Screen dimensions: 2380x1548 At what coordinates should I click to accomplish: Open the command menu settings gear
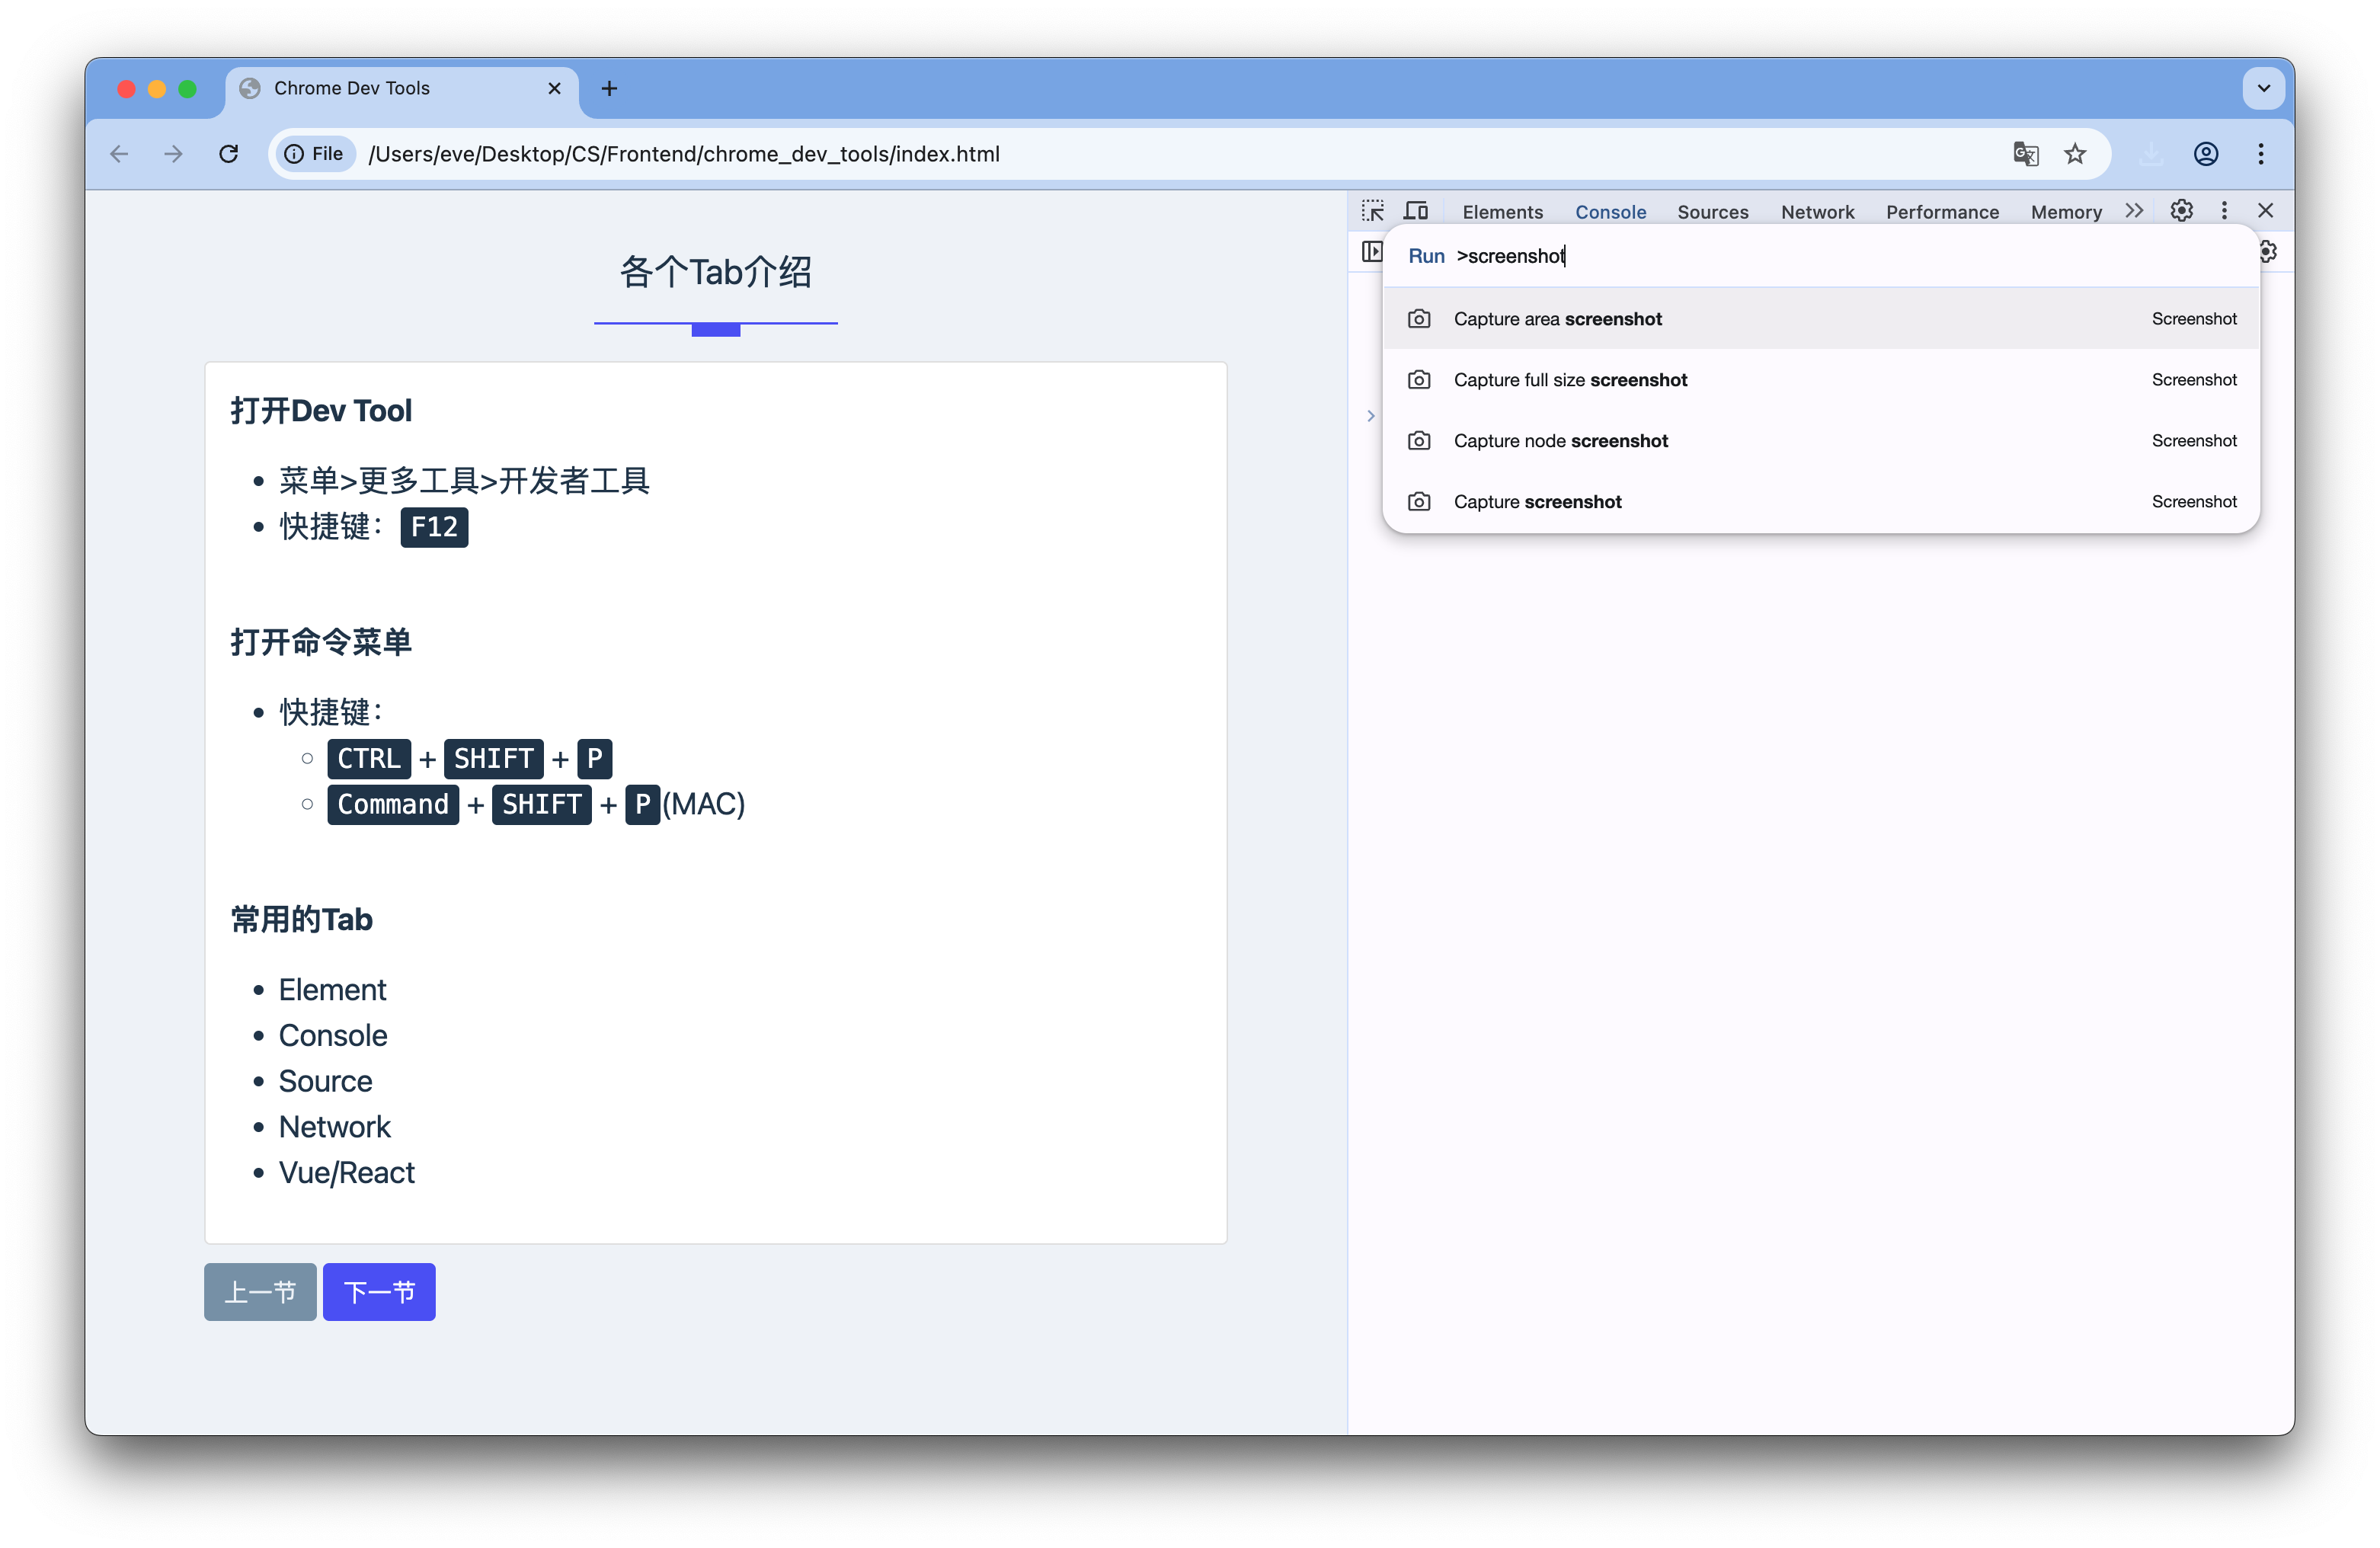[2268, 251]
